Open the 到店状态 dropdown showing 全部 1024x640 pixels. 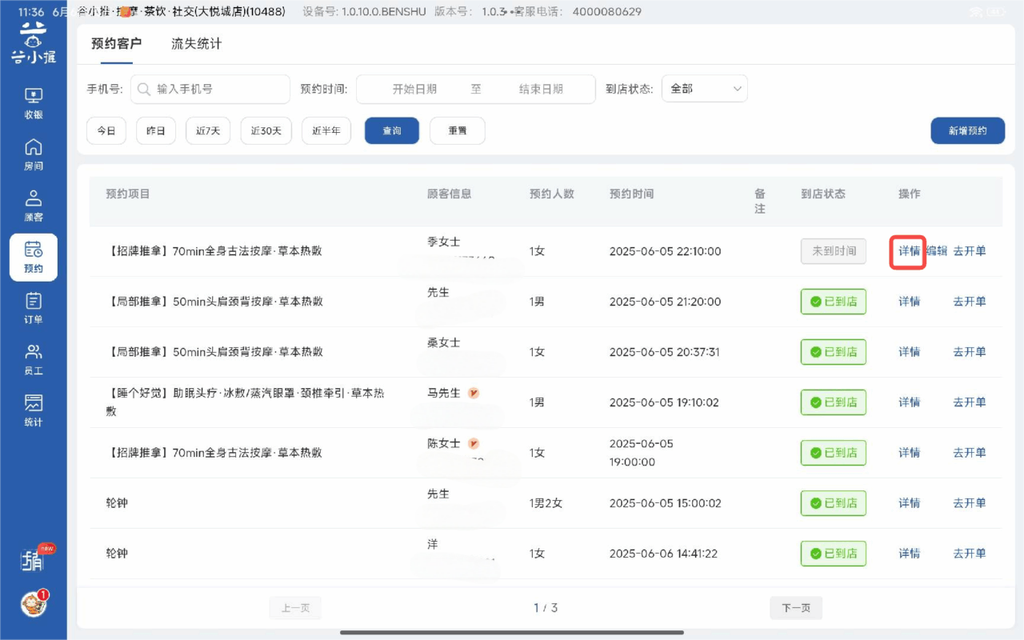point(705,89)
